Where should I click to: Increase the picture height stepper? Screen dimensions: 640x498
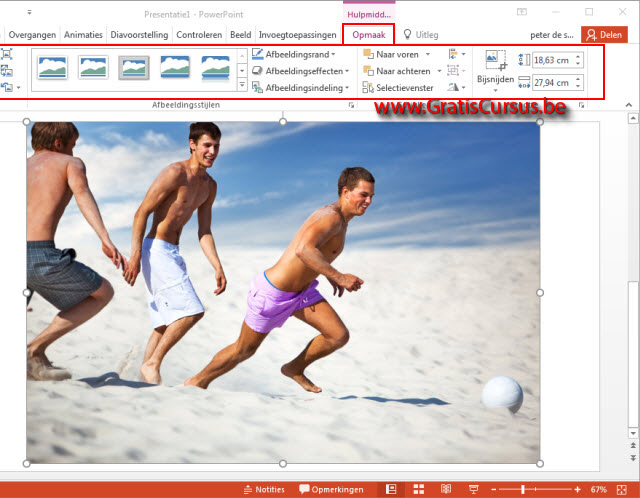coord(578,57)
